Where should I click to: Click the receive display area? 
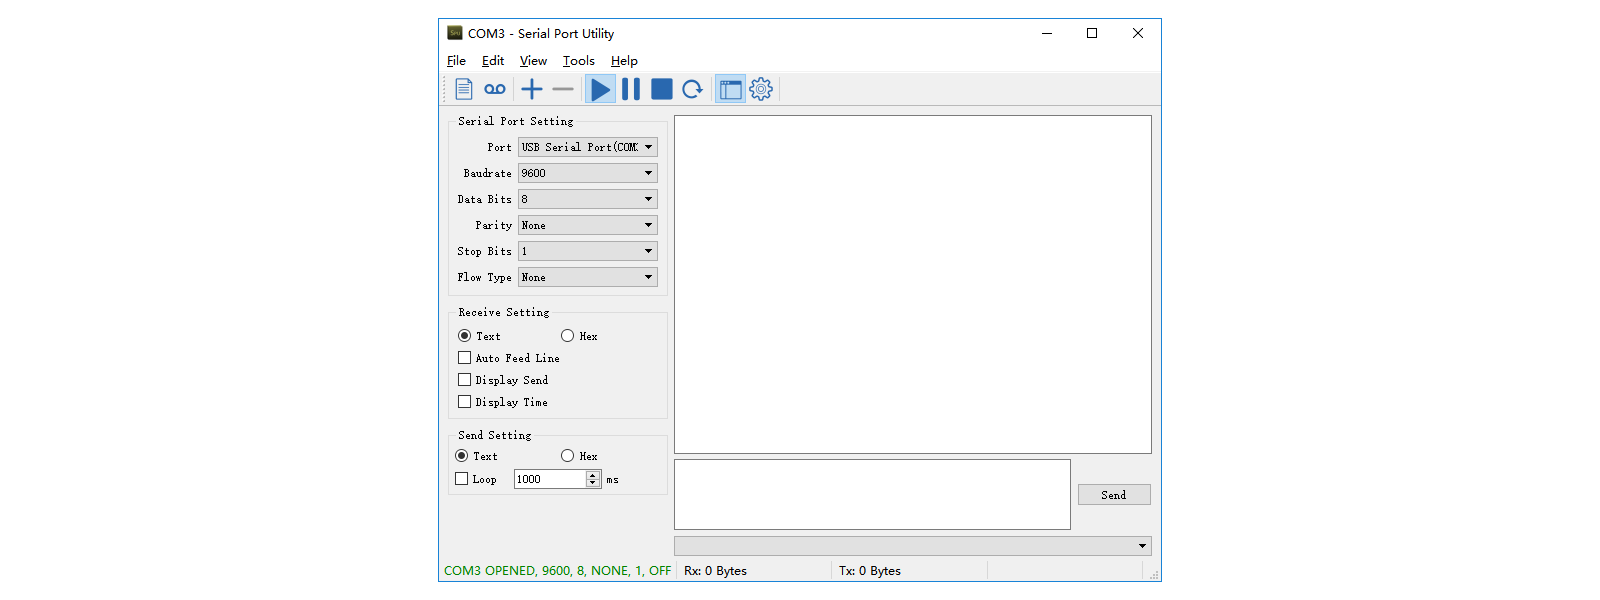point(913,284)
